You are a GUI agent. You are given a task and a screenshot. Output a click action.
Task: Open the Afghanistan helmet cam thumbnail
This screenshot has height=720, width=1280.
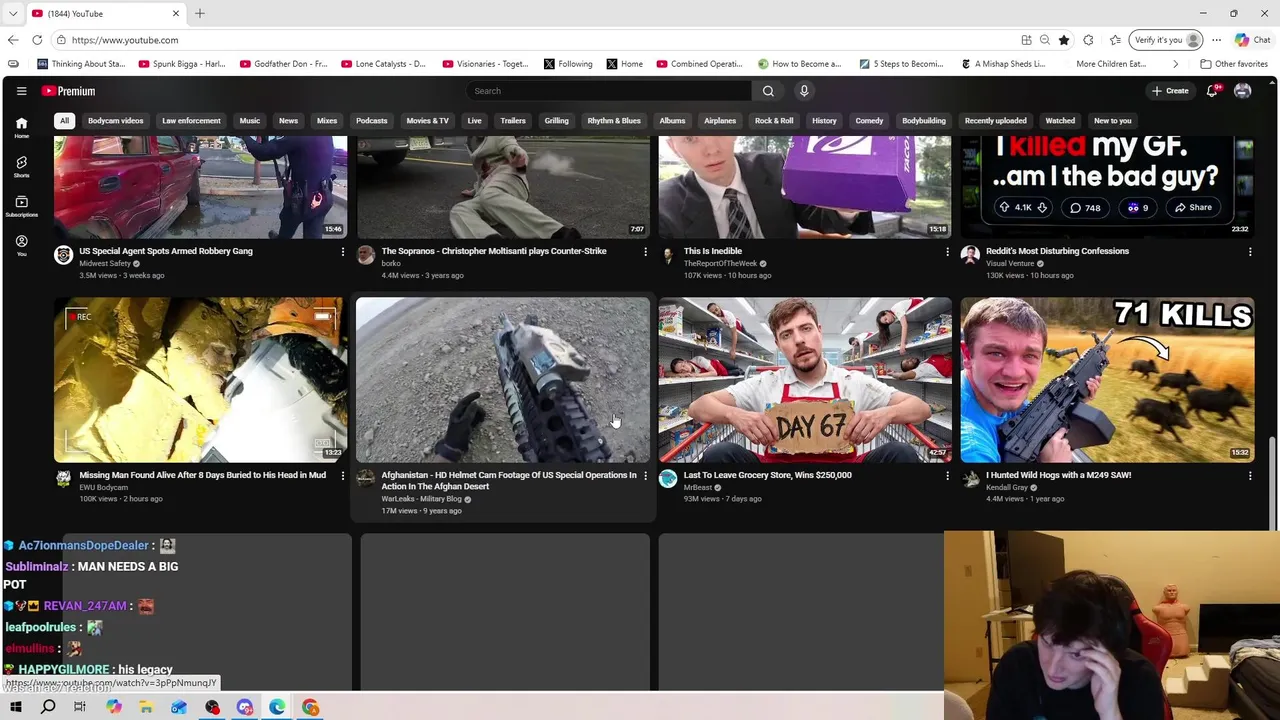503,379
